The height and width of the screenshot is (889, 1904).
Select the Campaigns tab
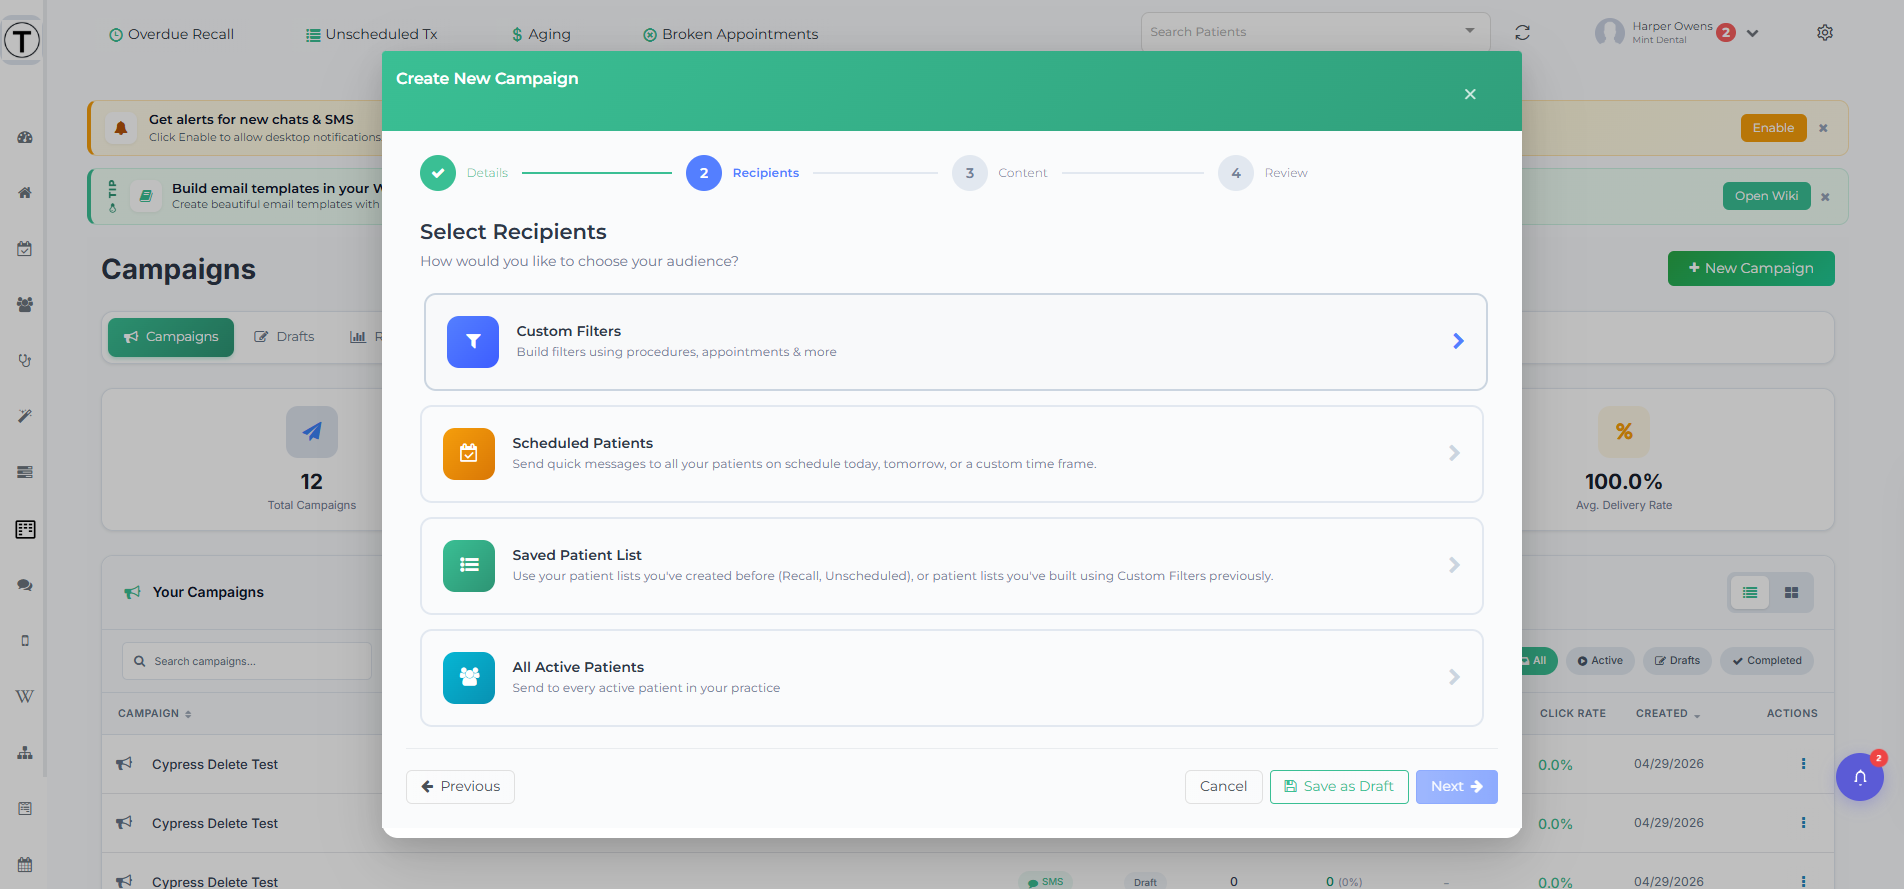pos(171,337)
